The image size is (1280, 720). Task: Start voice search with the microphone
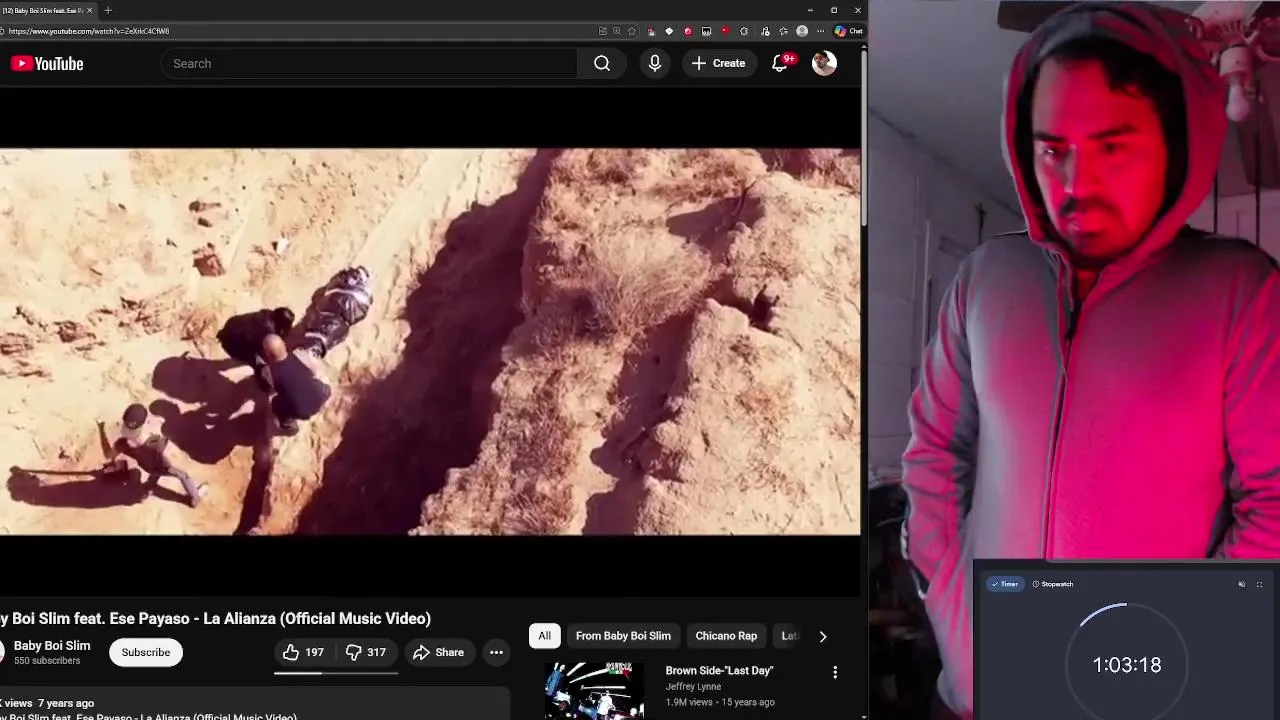pyautogui.click(x=655, y=63)
